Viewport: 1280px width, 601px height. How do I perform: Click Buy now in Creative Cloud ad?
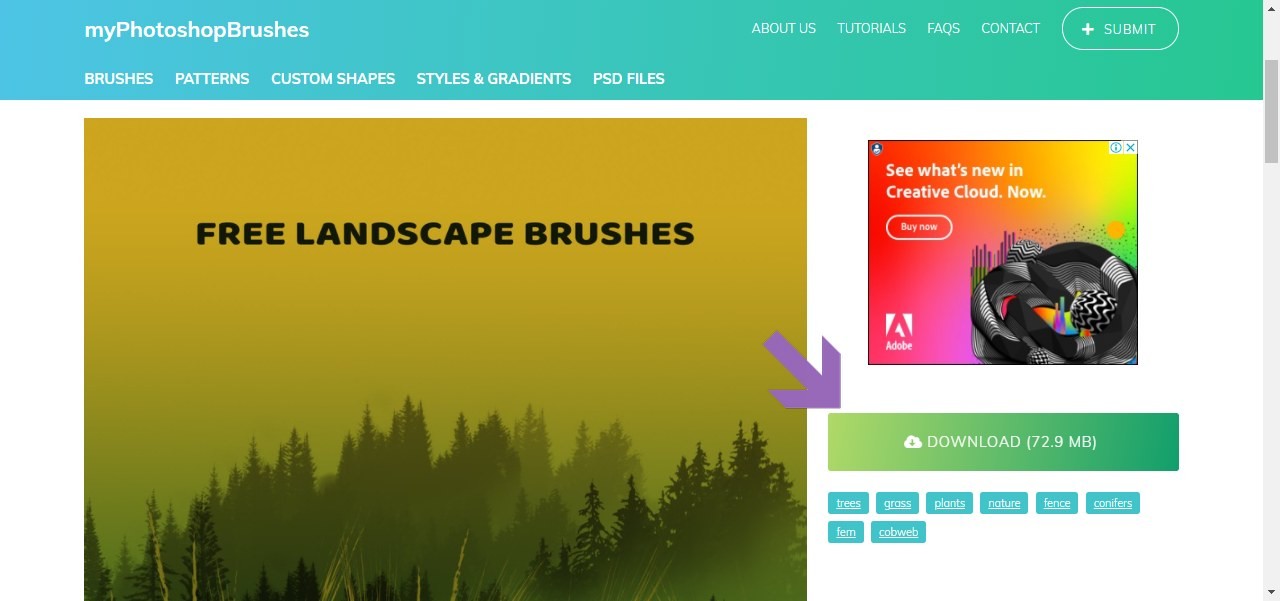(x=919, y=227)
